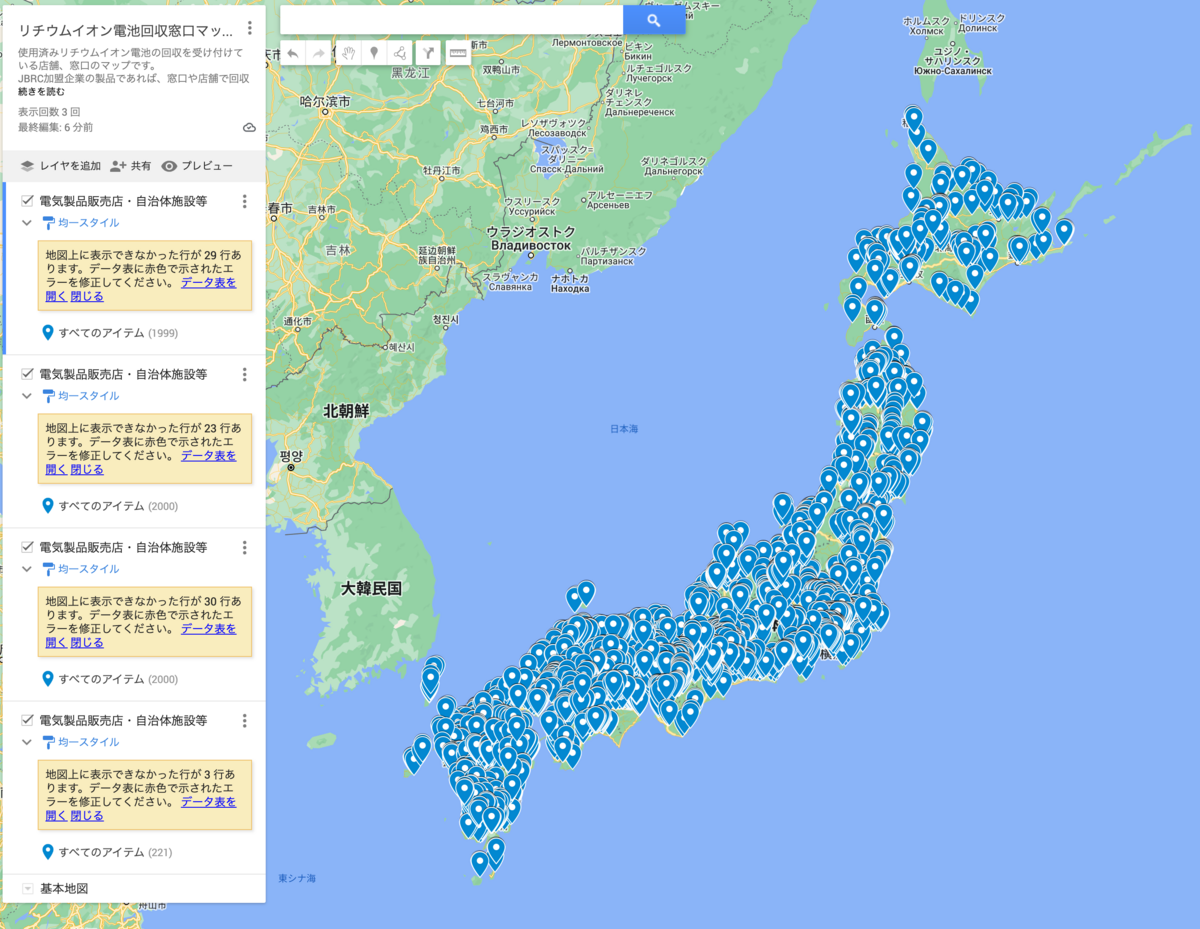Open the three-dot menu of the 29-row-error layer

point(245,201)
